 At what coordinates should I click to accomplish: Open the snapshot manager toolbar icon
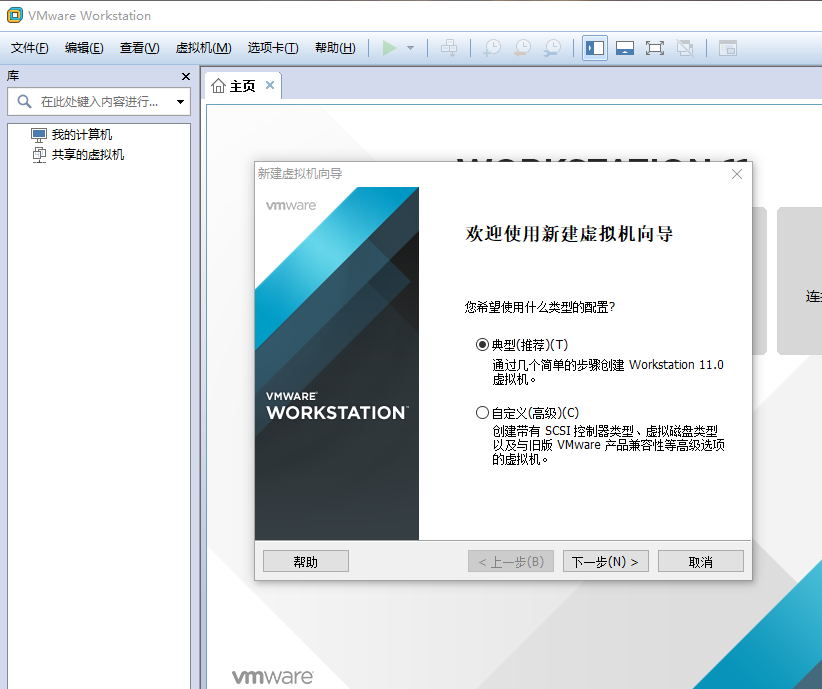pos(553,48)
